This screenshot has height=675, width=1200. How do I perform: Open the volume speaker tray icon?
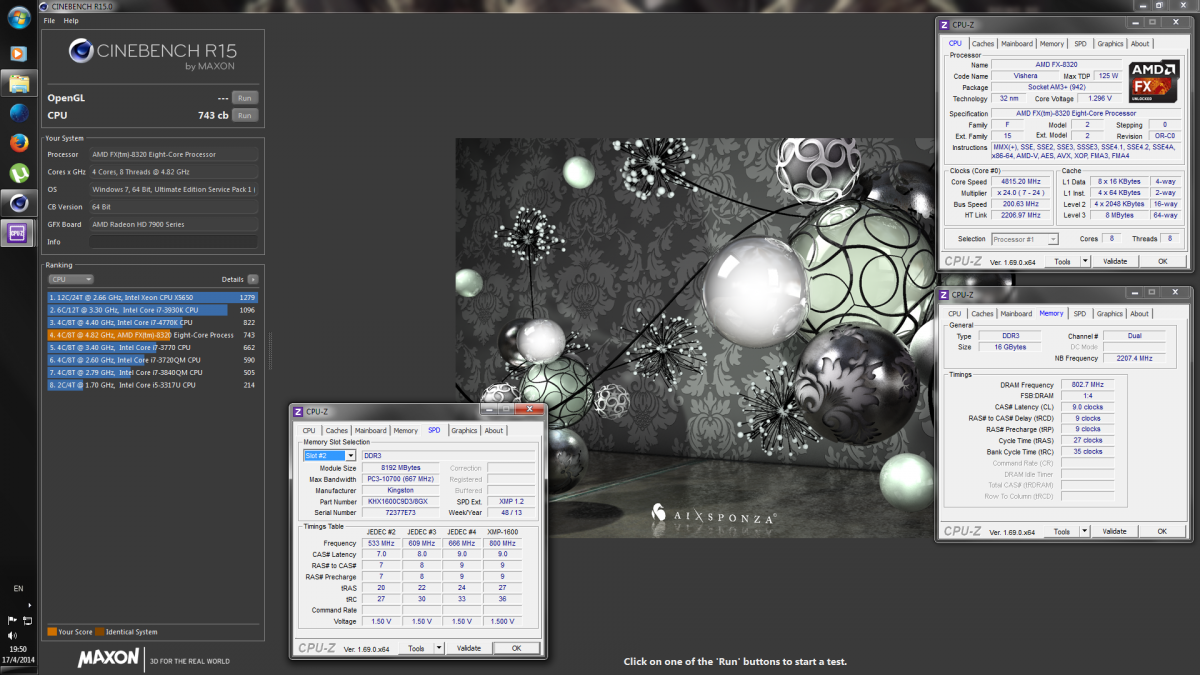click(12, 634)
